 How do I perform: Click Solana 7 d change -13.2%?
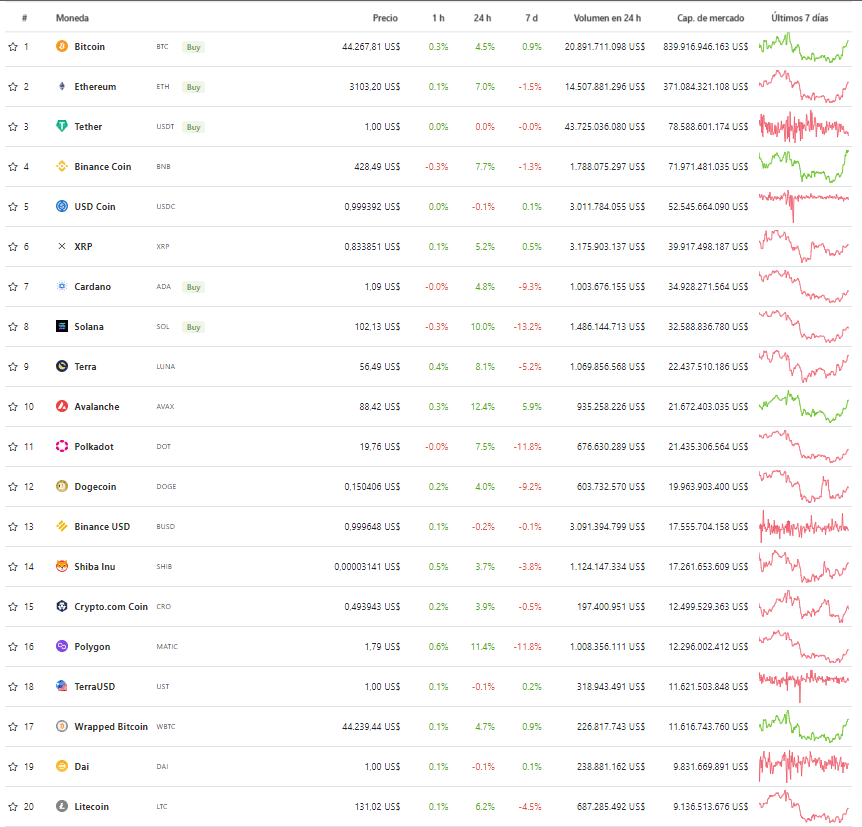tap(527, 327)
